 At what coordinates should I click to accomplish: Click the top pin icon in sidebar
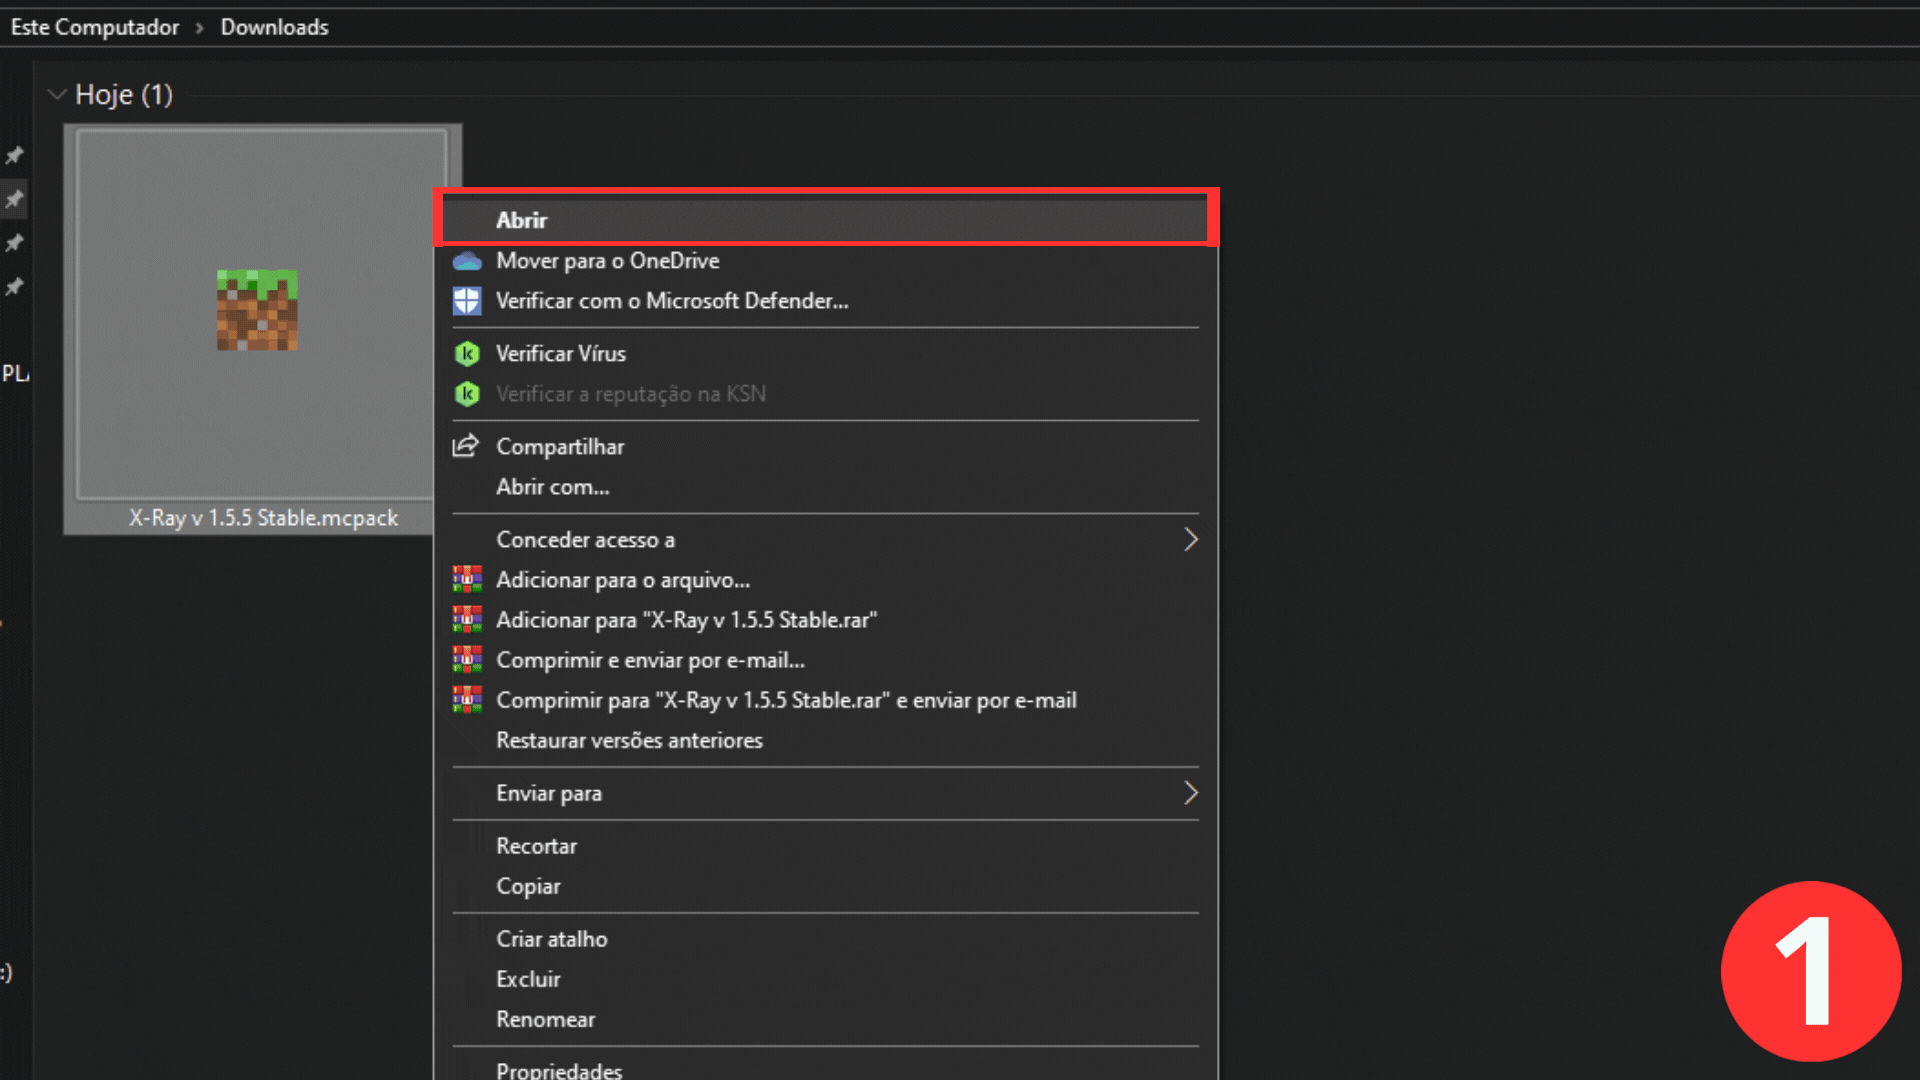click(x=14, y=155)
